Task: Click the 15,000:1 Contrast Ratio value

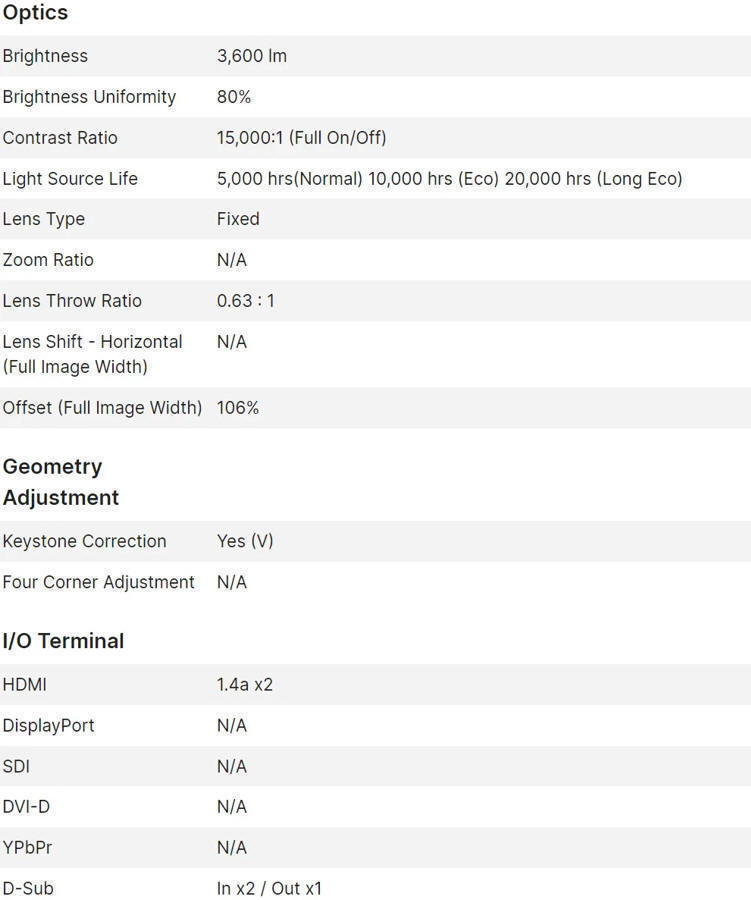Action: pyautogui.click(x=301, y=138)
